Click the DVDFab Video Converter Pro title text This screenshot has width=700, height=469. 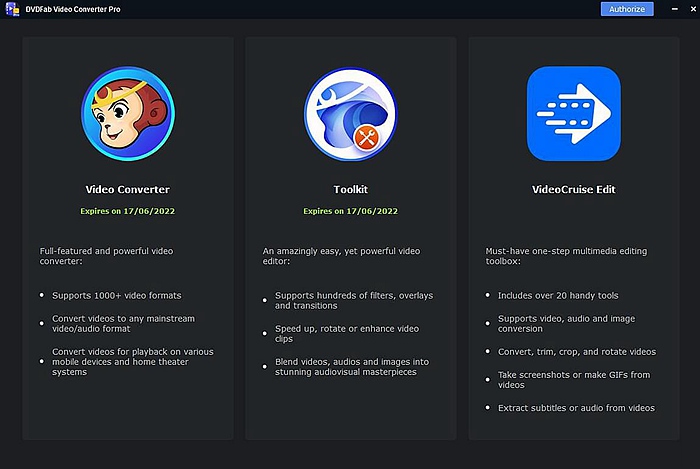73,9
